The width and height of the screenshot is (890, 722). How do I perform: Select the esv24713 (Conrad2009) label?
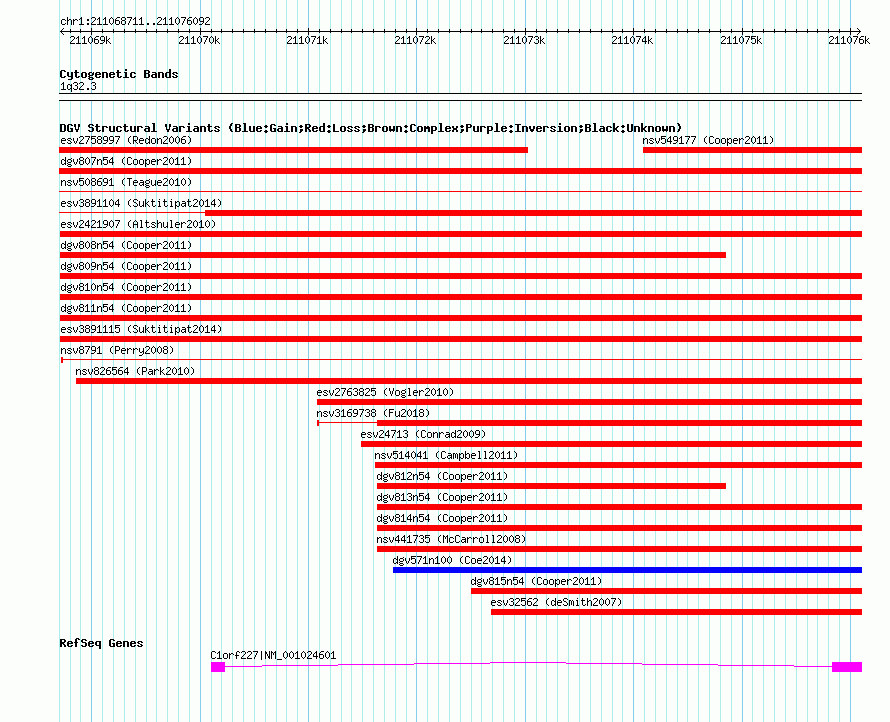(423, 434)
